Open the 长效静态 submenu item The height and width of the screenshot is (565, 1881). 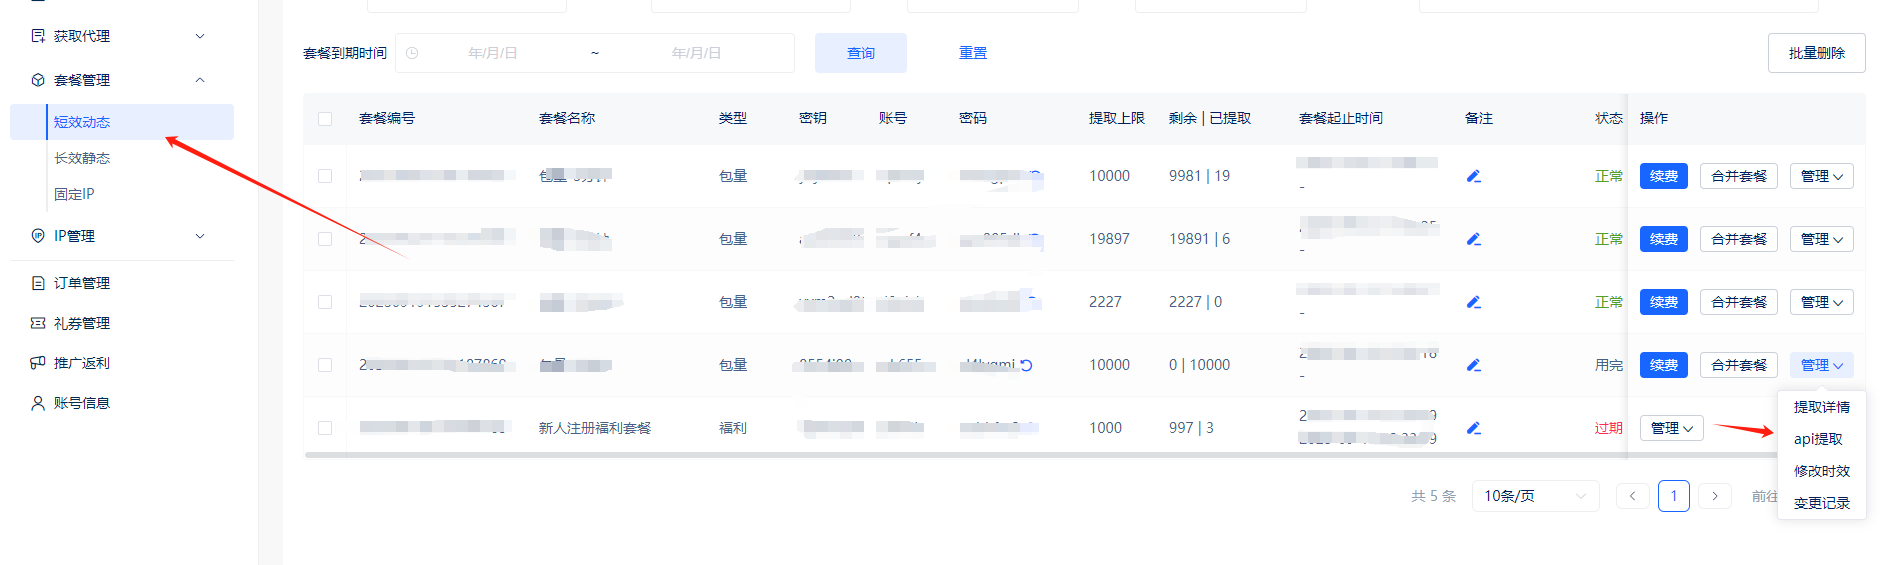pos(82,158)
